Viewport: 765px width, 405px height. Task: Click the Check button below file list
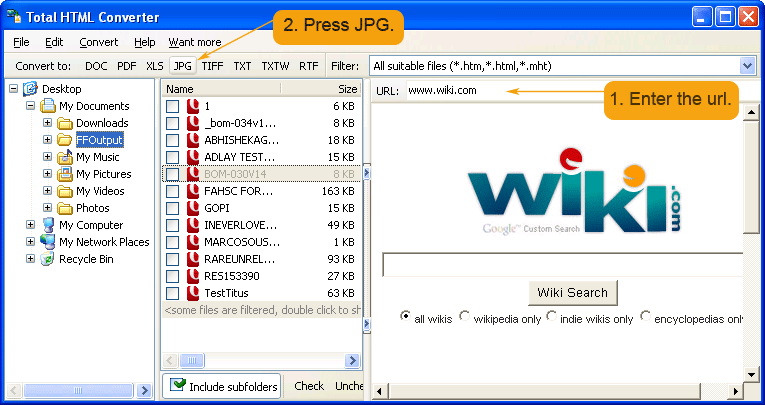309,386
